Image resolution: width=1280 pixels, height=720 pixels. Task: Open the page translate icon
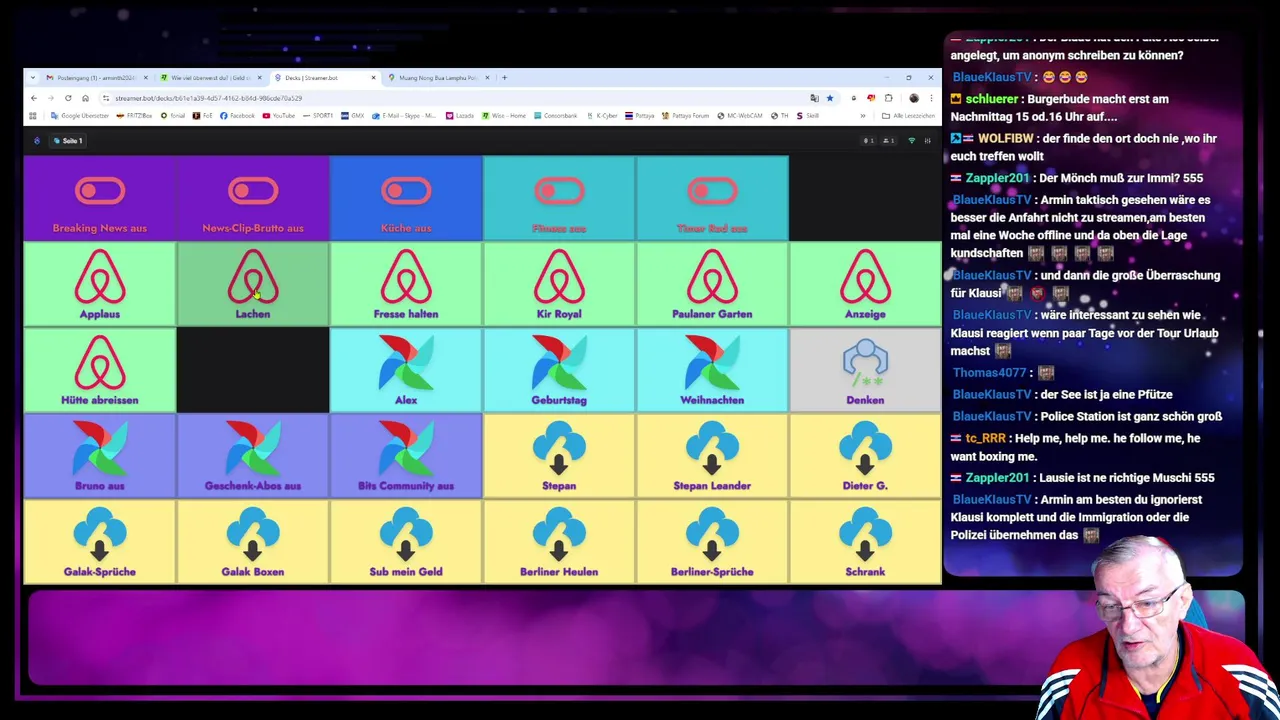click(x=814, y=98)
